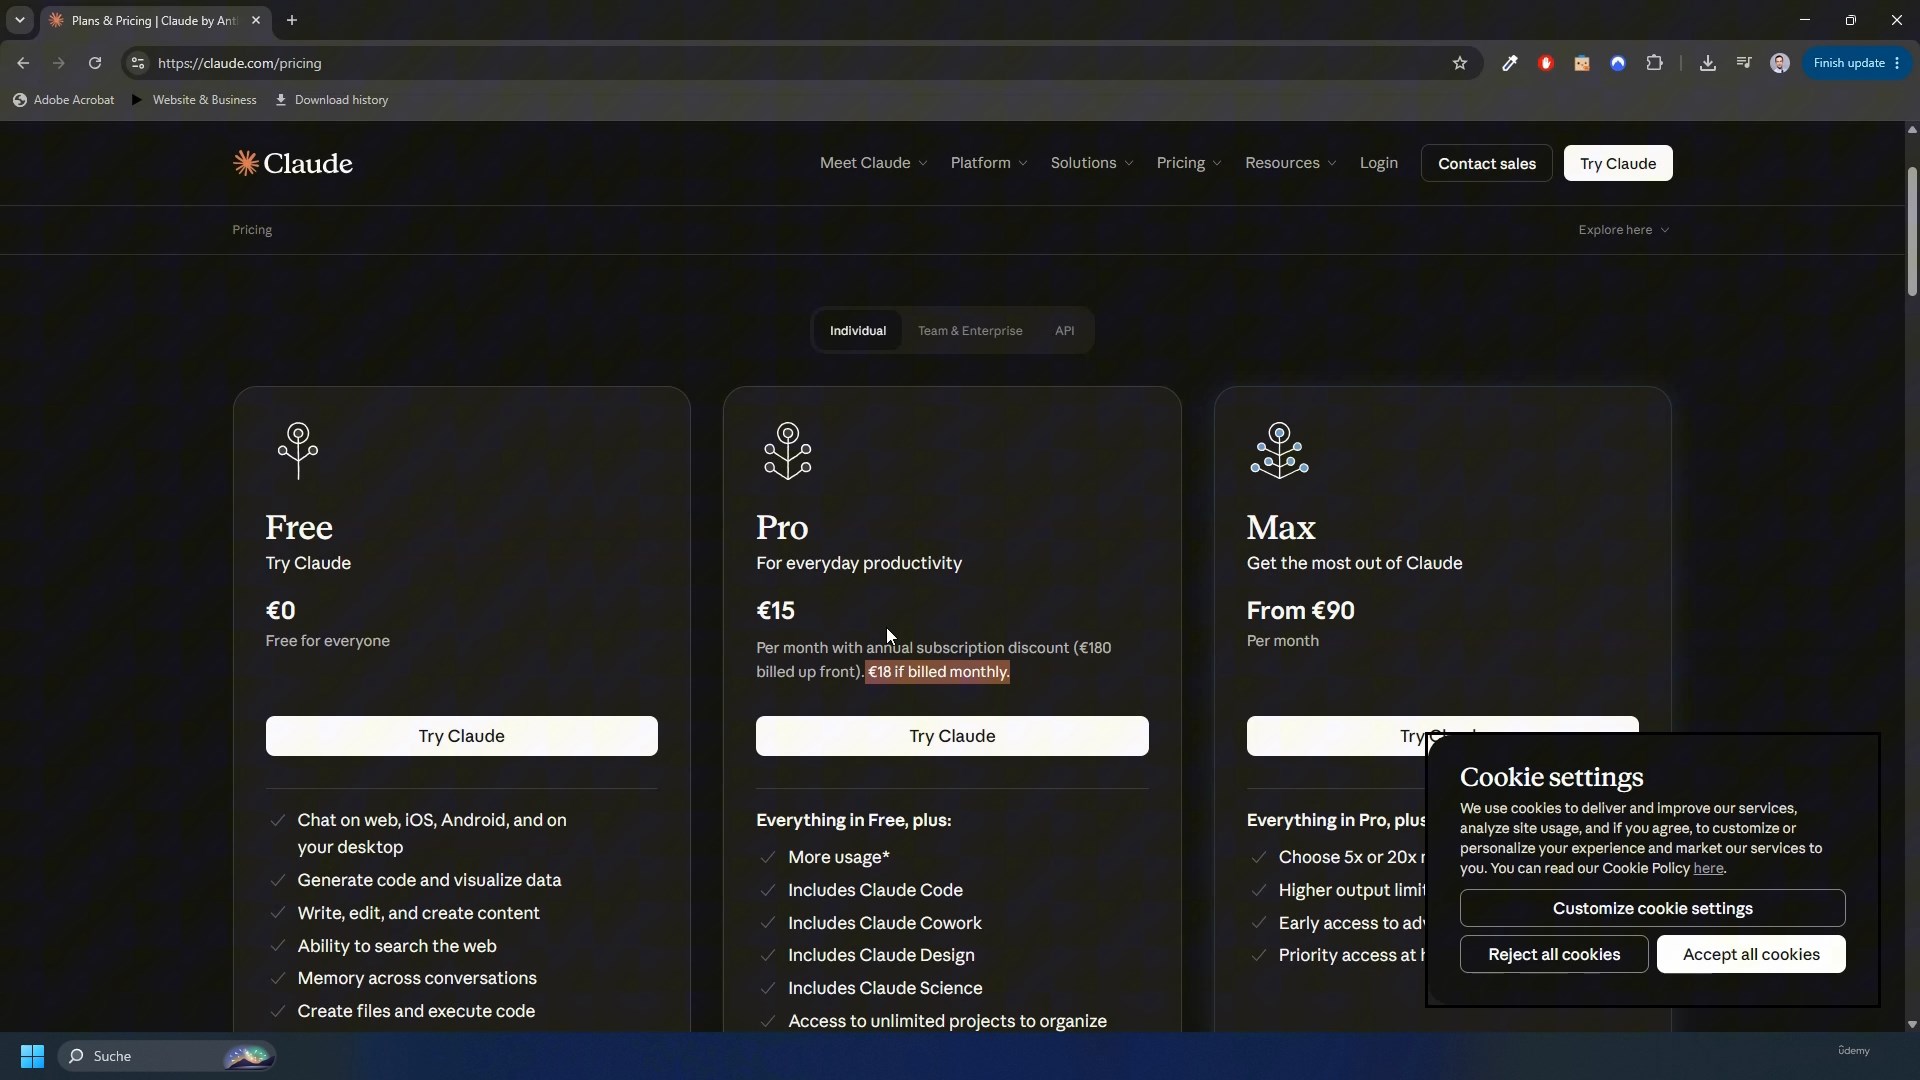1920x1080 pixels.
Task: Click the 'For everyday productivity' Pro subtitle
Action: 859,563
